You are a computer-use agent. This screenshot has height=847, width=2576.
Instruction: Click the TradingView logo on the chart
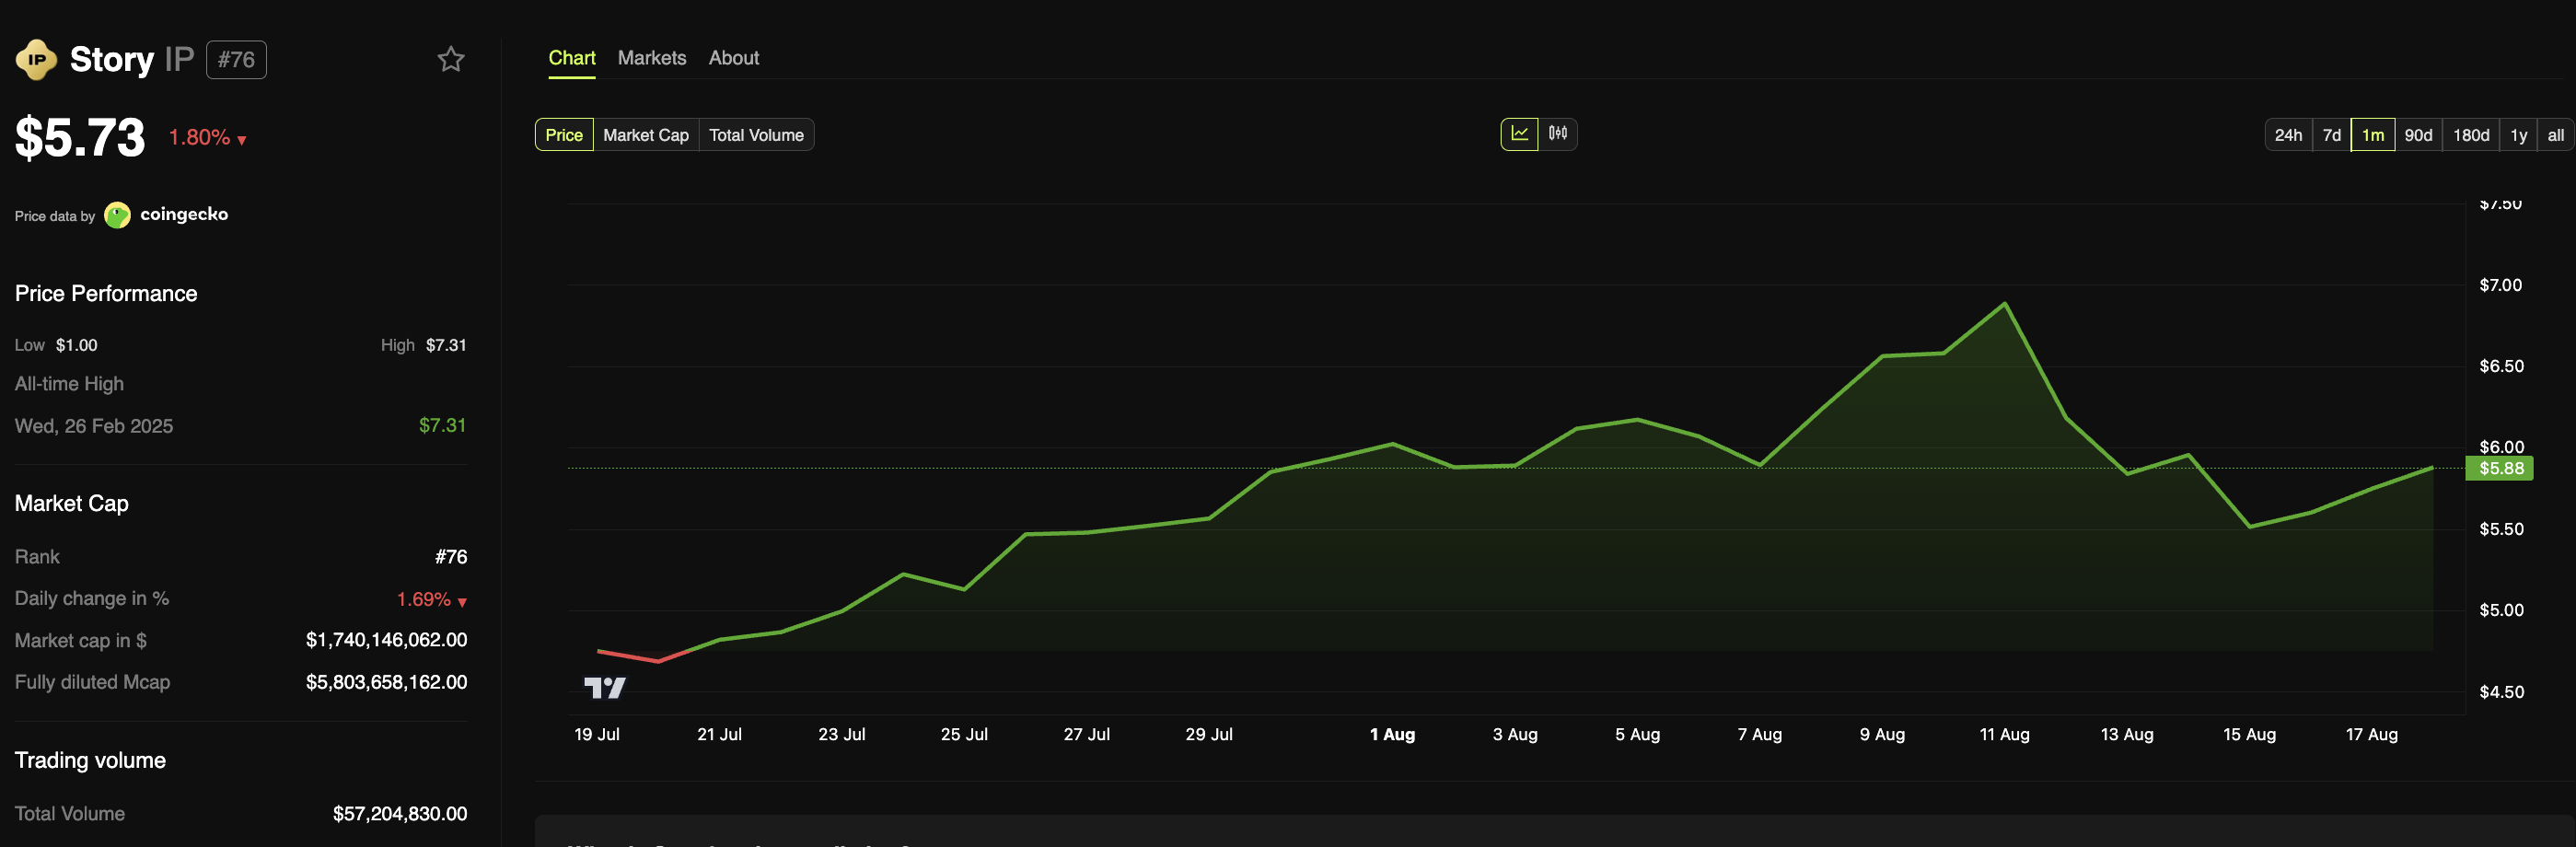click(x=604, y=686)
